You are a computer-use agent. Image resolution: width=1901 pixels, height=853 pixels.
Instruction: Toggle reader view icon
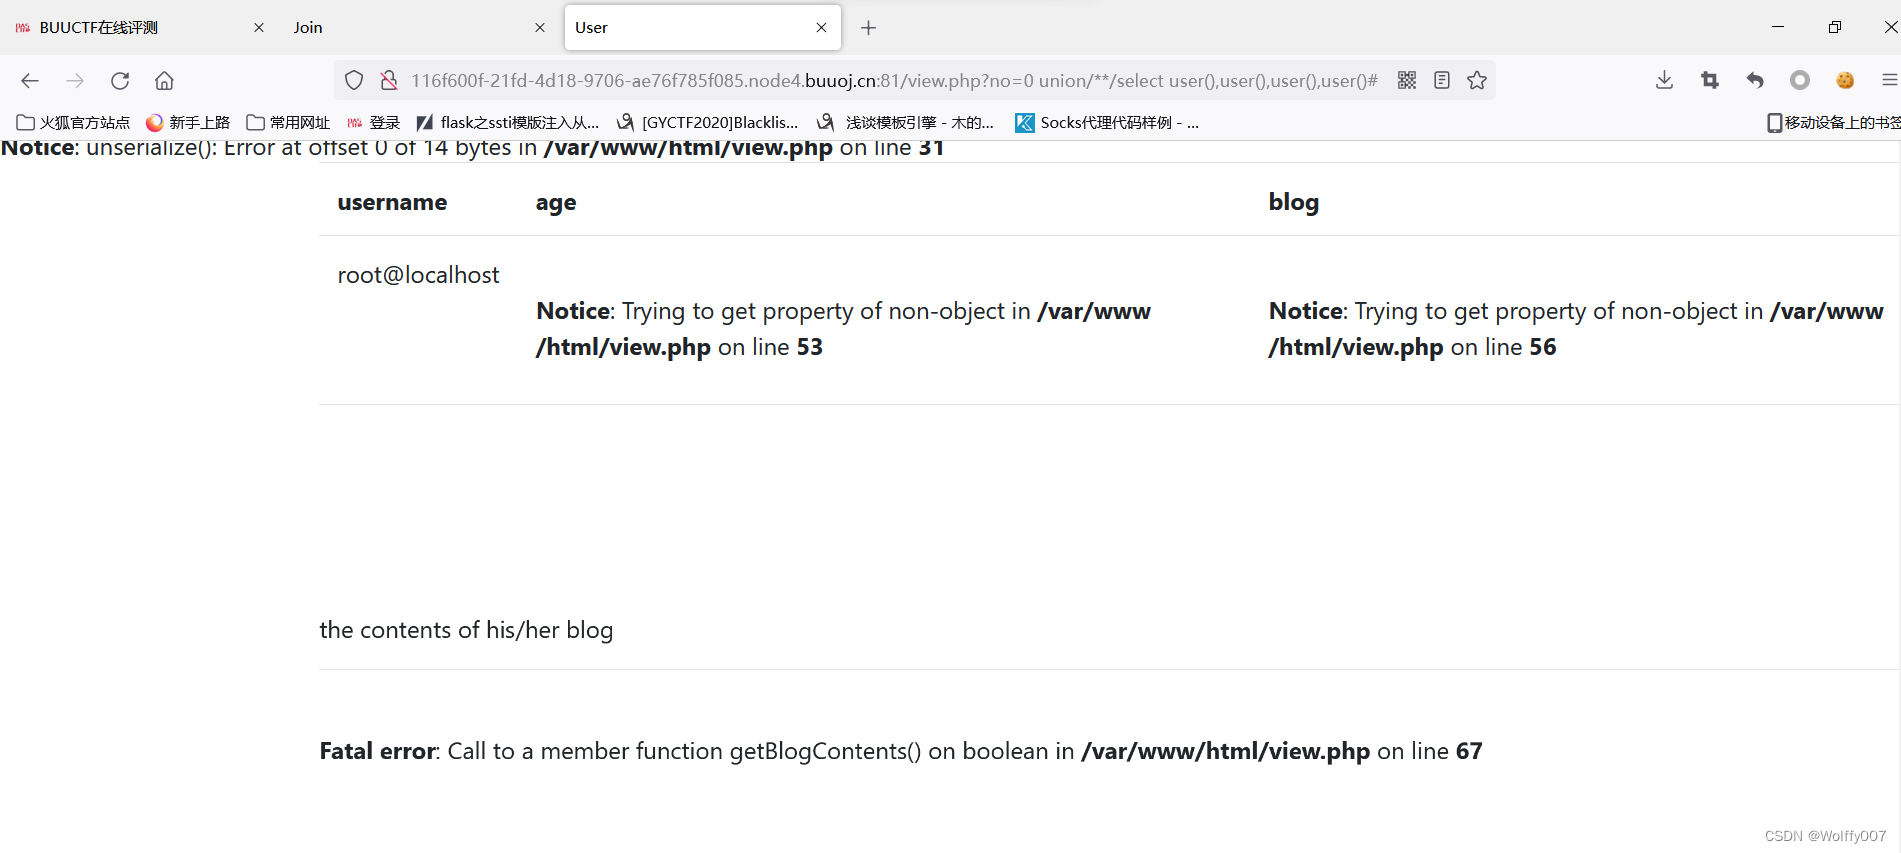pyautogui.click(x=1442, y=81)
